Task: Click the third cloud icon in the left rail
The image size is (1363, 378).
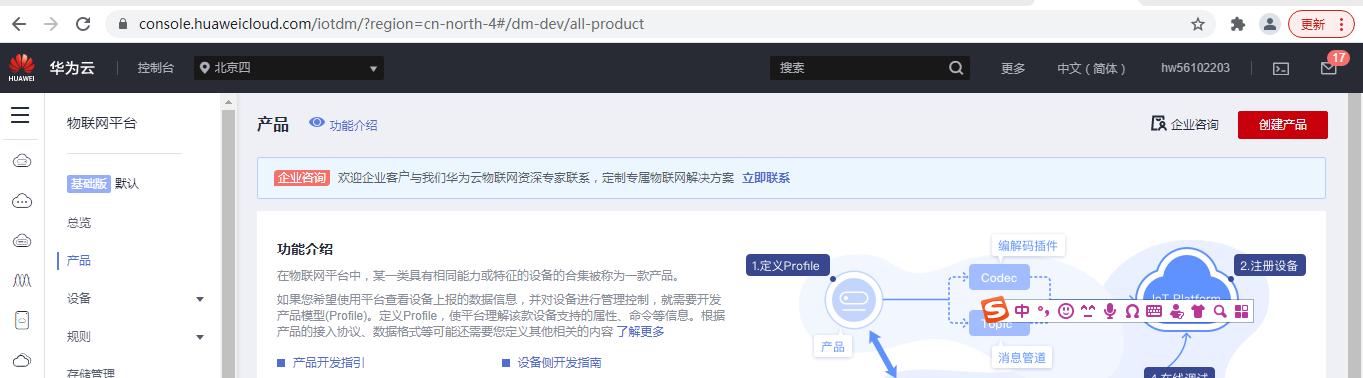Action: 21,240
